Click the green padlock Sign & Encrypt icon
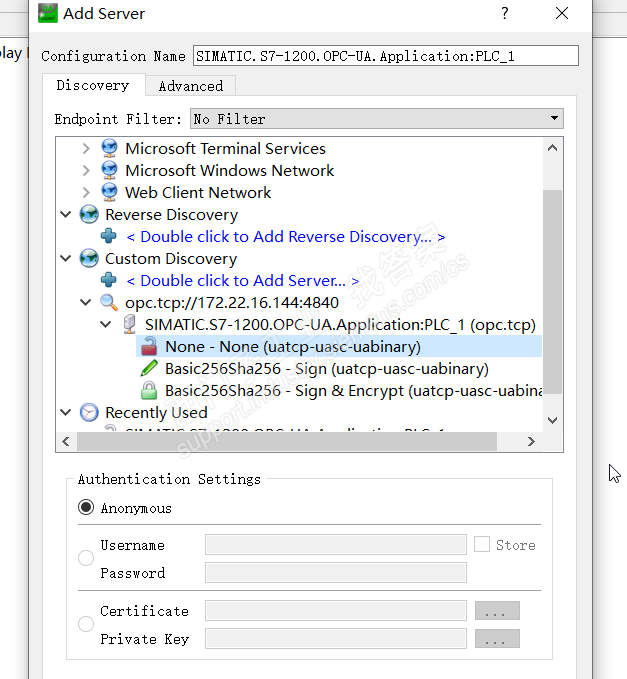The width and height of the screenshot is (627, 679). pos(148,390)
